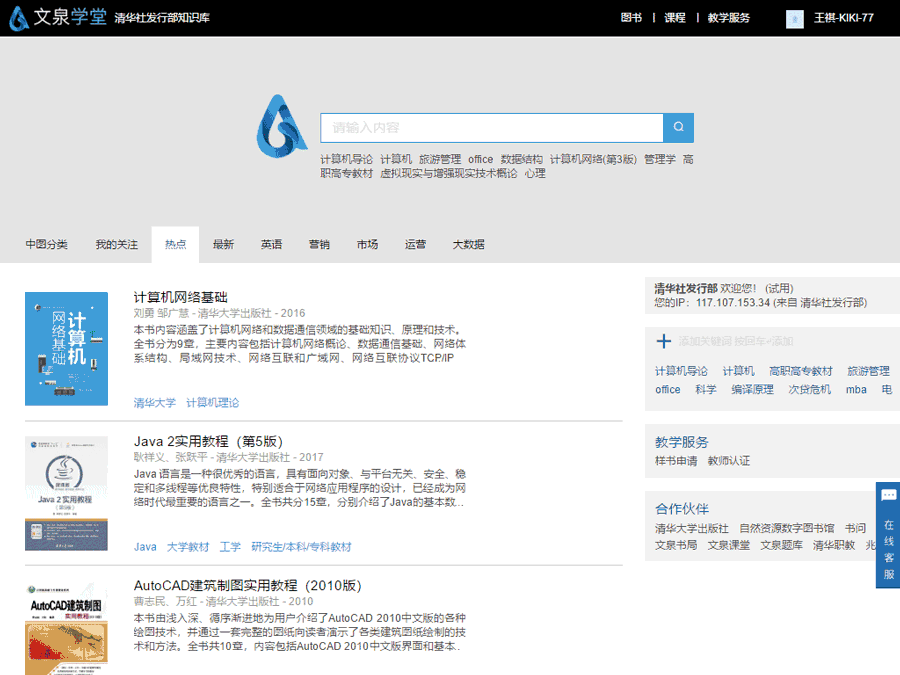Viewport: 900px width, 675px height.
Task: Click hot keyword 心理 under search box
Action: (x=535, y=173)
